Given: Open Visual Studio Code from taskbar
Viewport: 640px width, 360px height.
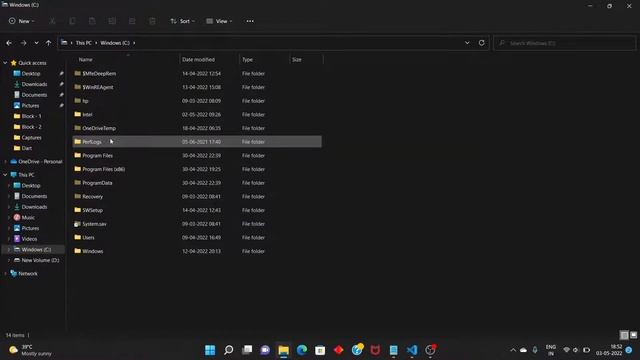Looking at the screenshot, I should coord(412,350).
